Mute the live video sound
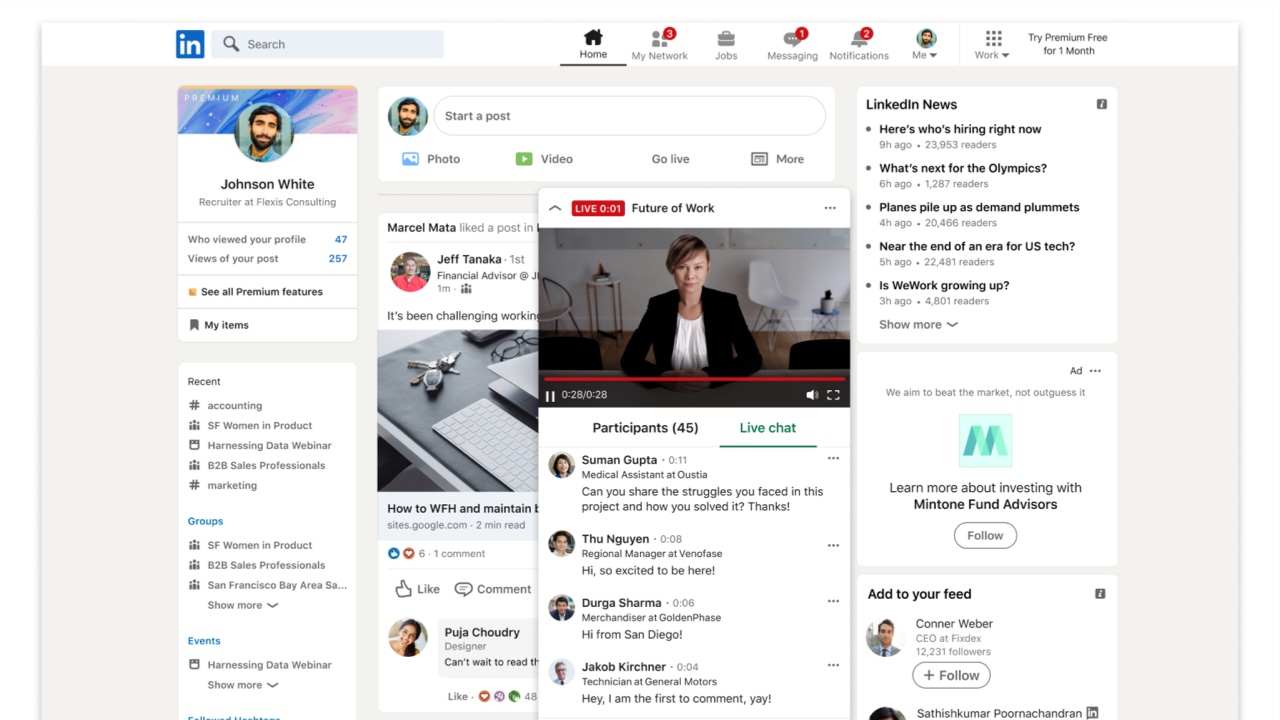The width and height of the screenshot is (1280, 720). point(812,396)
